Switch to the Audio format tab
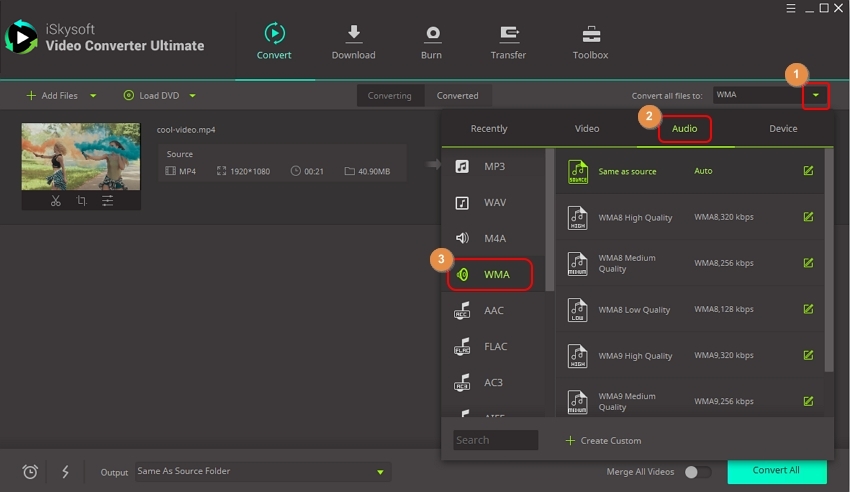 (x=684, y=129)
